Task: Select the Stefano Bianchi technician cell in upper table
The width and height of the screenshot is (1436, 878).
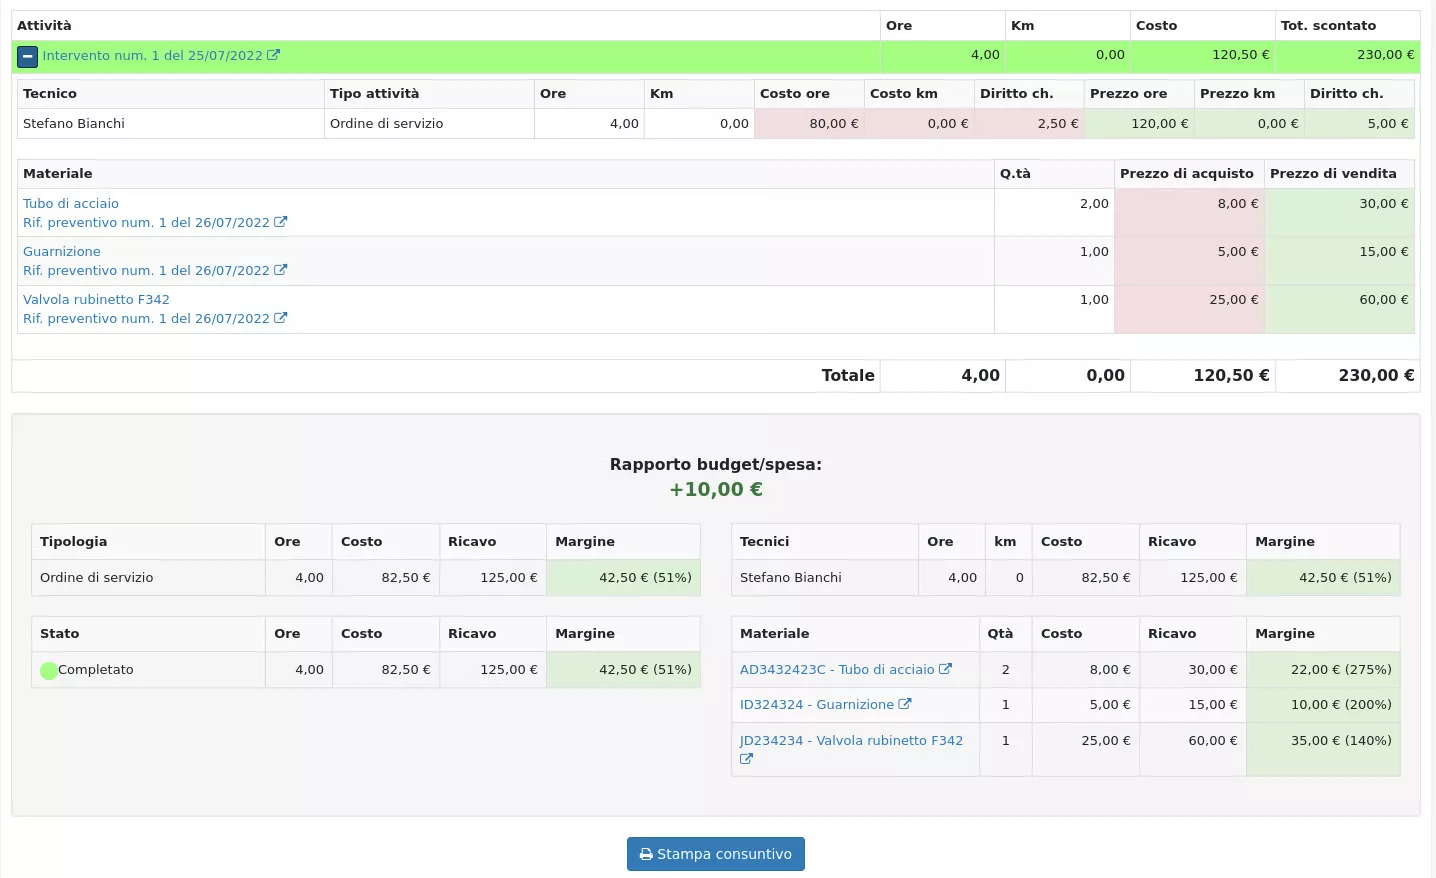Action: 171,124
